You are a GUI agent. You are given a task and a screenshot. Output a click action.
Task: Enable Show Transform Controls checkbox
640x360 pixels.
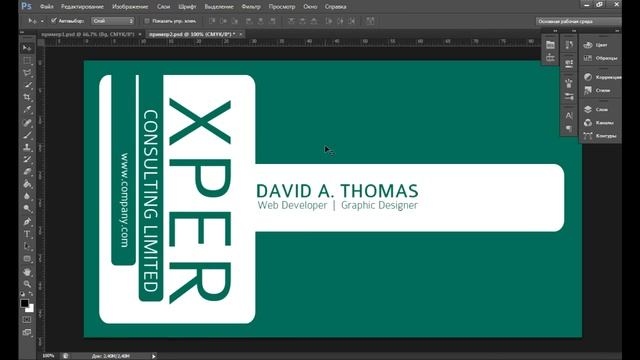point(147,21)
